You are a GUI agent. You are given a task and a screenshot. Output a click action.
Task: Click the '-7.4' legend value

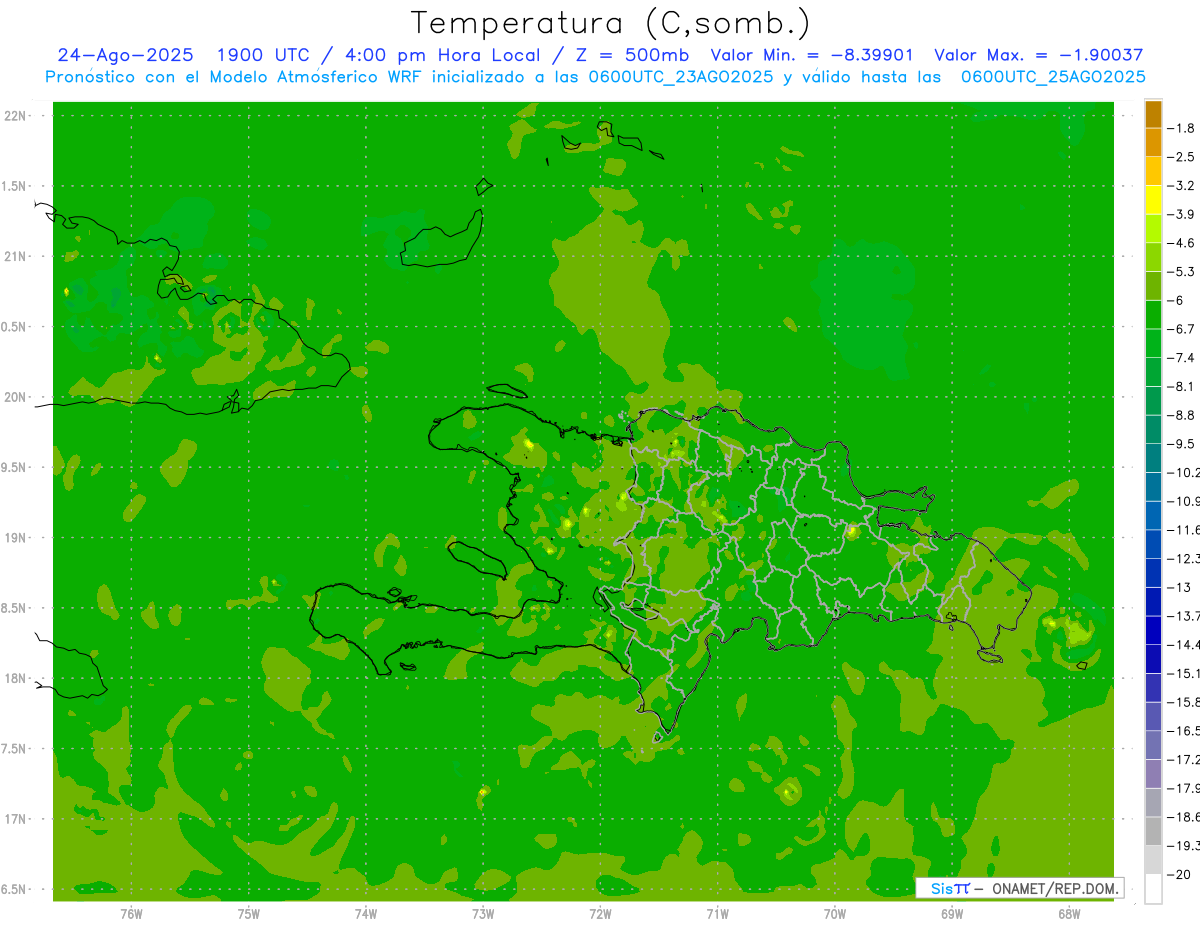(1182, 357)
